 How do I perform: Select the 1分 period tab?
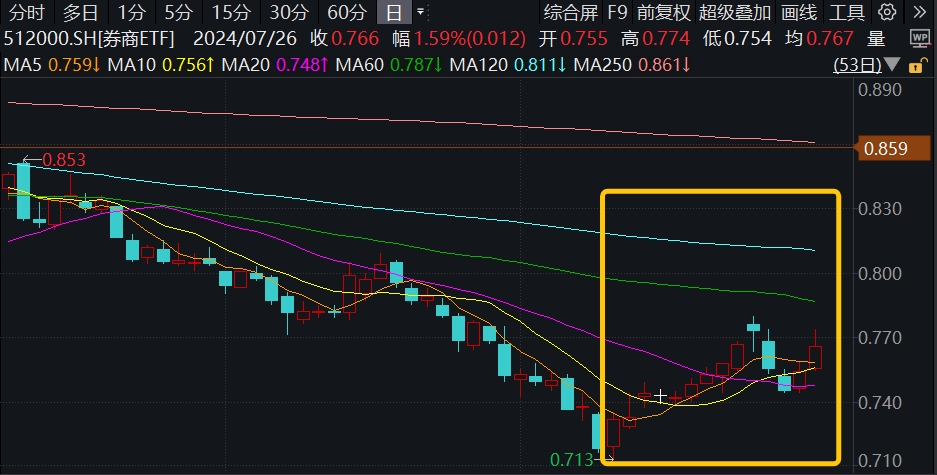(x=131, y=12)
